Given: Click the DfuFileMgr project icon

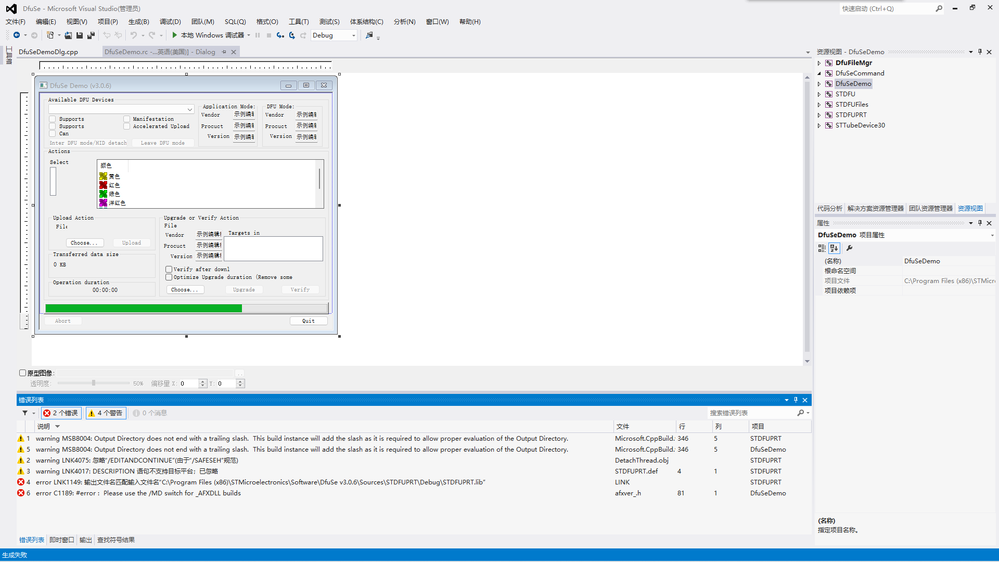Looking at the screenshot, I should [829, 62].
